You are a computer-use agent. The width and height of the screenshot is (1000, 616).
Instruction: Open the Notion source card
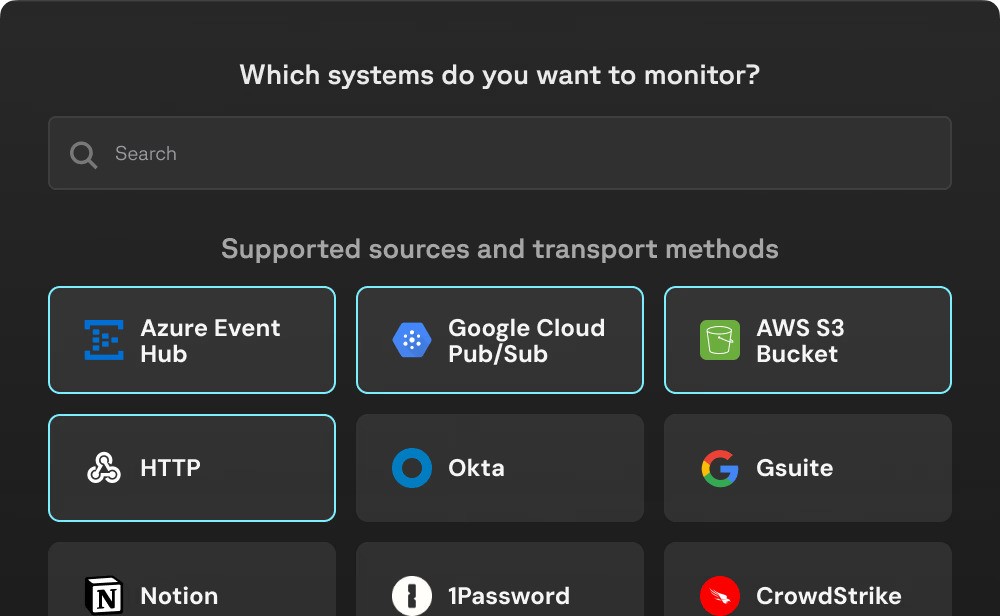pyautogui.click(x=192, y=579)
